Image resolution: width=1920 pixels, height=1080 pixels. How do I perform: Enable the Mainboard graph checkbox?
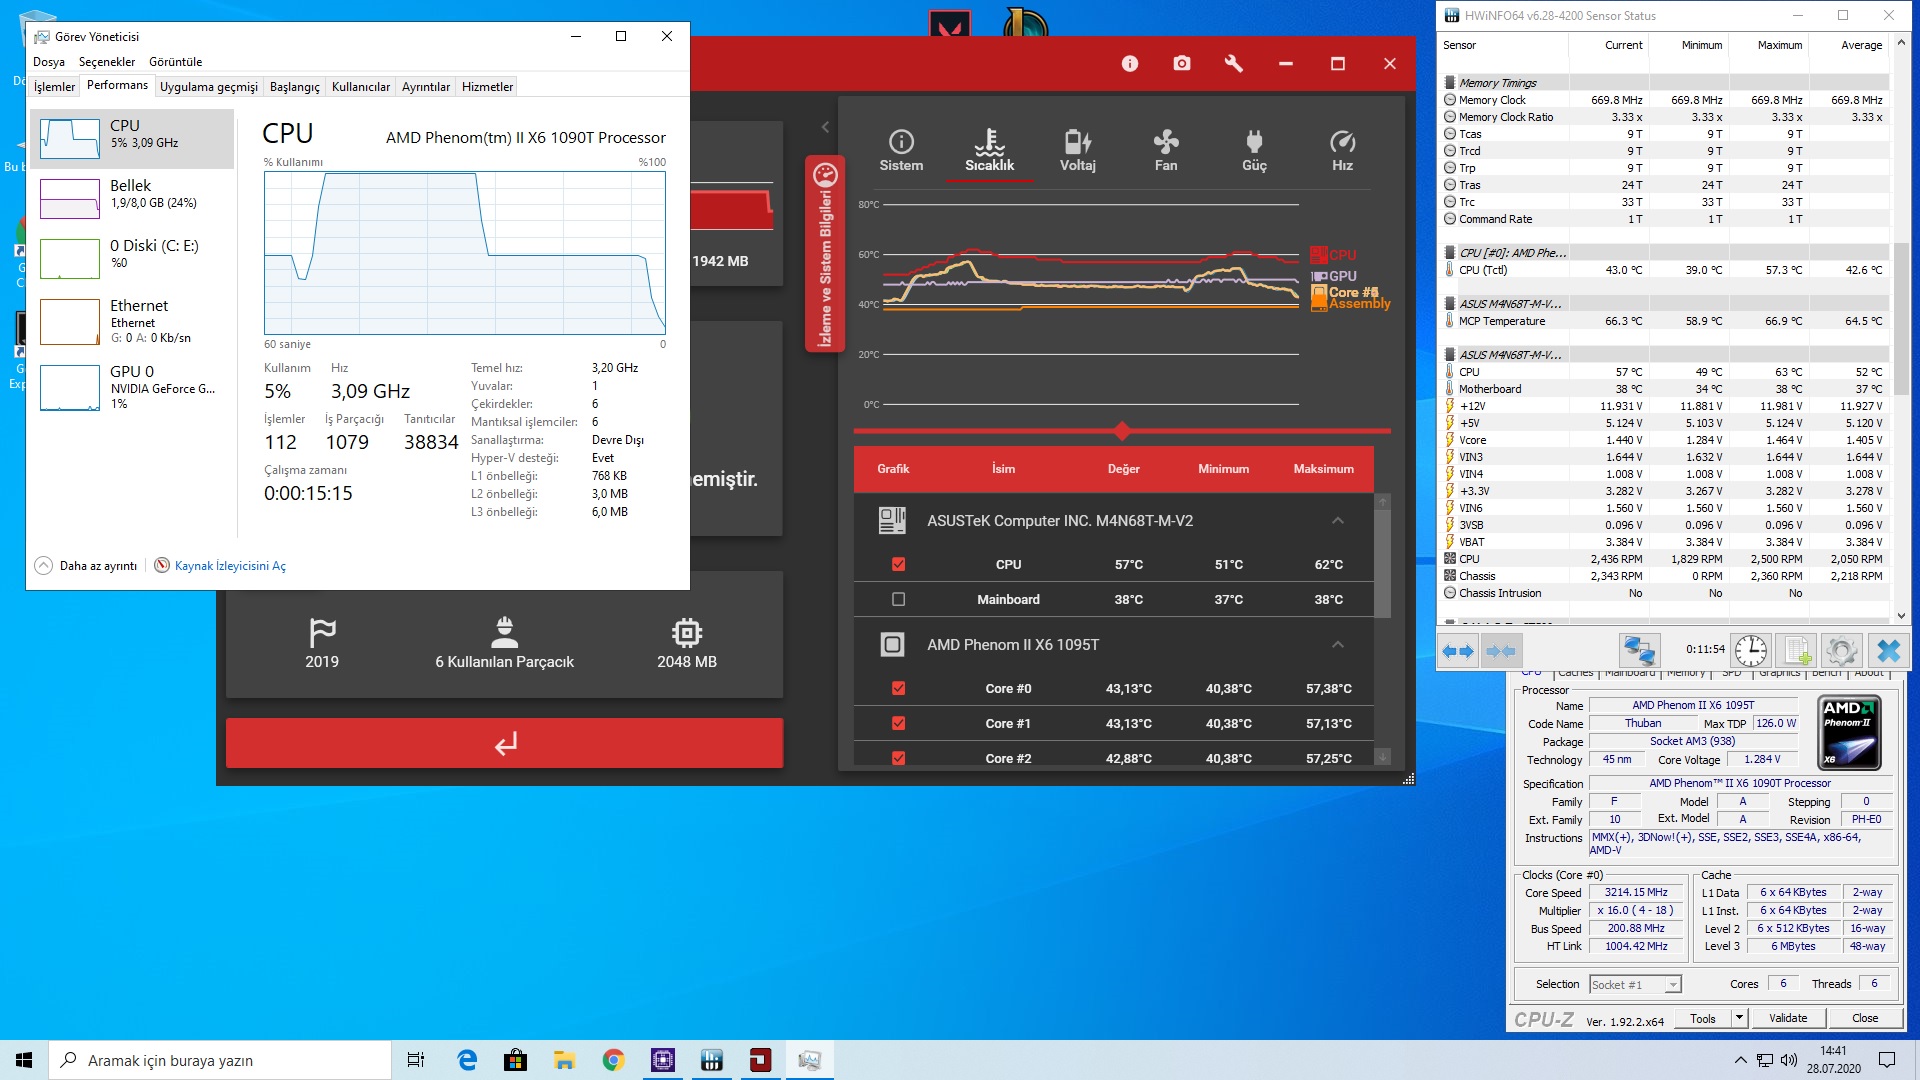(x=898, y=599)
